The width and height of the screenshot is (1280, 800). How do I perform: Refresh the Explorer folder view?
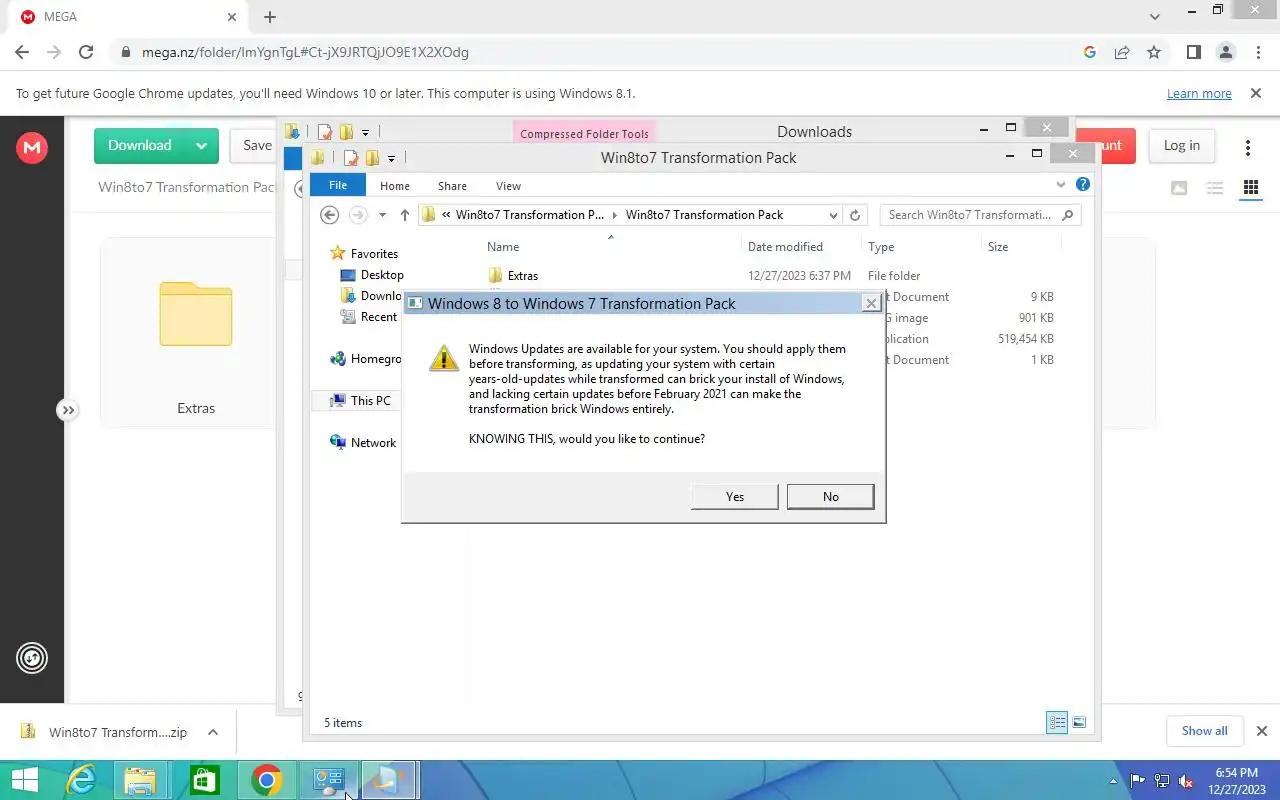point(855,215)
